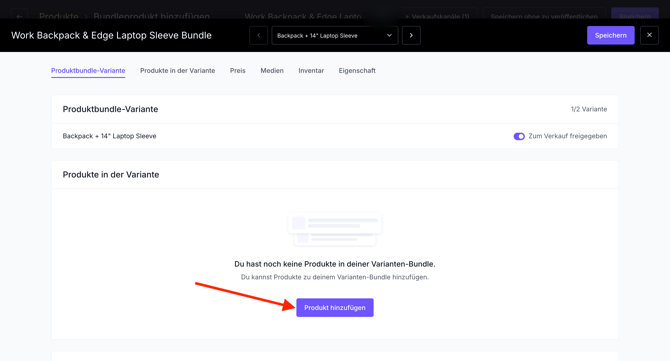Open the Preis tab
Image resolution: width=670 pixels, height=361 pixels.
238,70
